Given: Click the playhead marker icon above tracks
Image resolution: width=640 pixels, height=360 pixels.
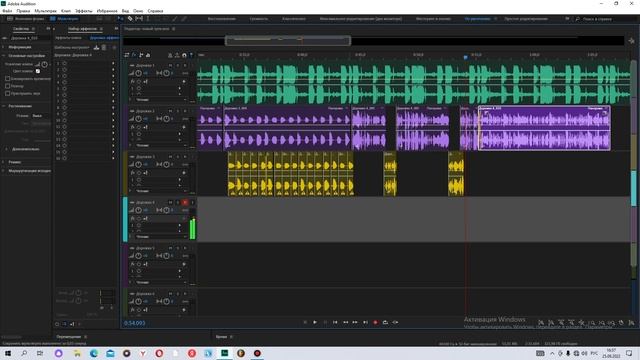Looking at the screenshot, I should pyautogui.click(x=191, y=55).
